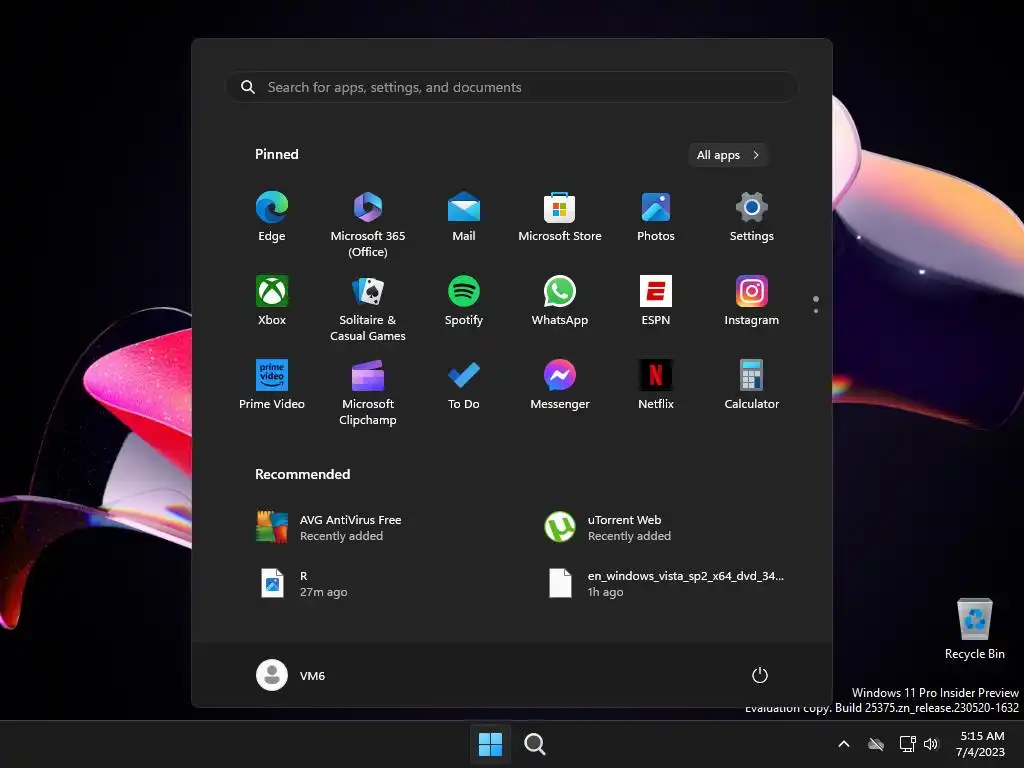Launch the Photos app
The height and width of the screenshot is (768, 1024).
[x=656, y=217]
